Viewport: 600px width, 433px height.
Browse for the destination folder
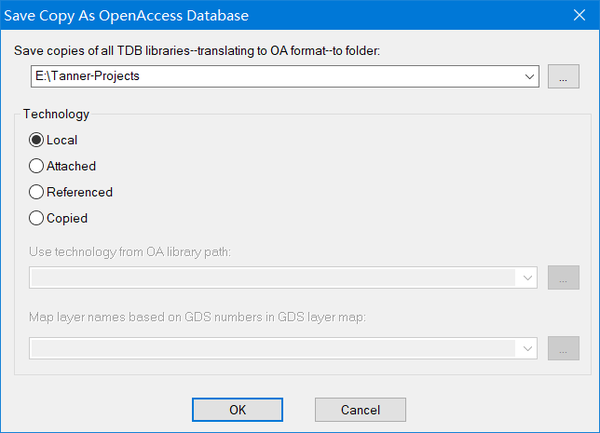pos(563,76)
